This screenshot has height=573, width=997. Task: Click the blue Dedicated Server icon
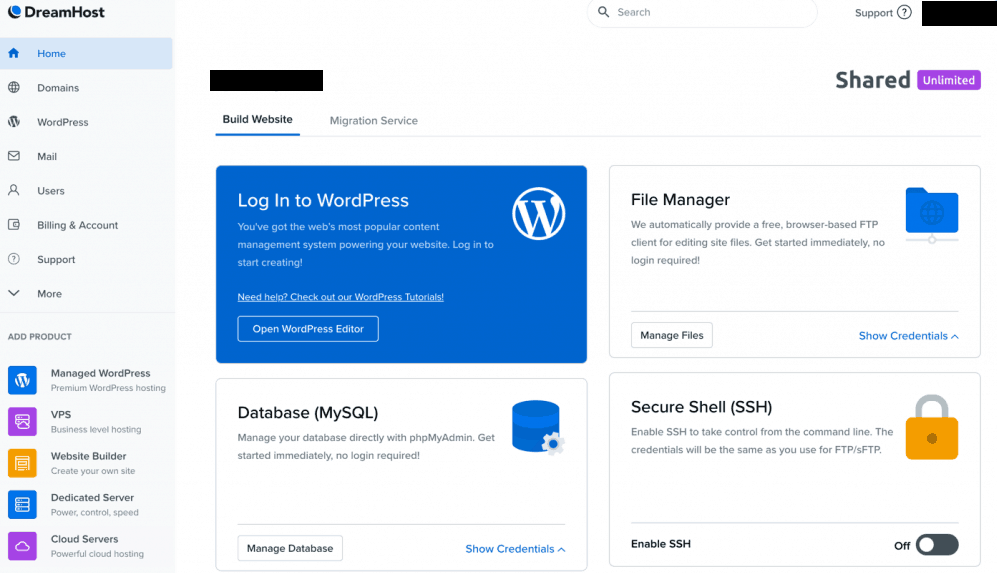22,504
